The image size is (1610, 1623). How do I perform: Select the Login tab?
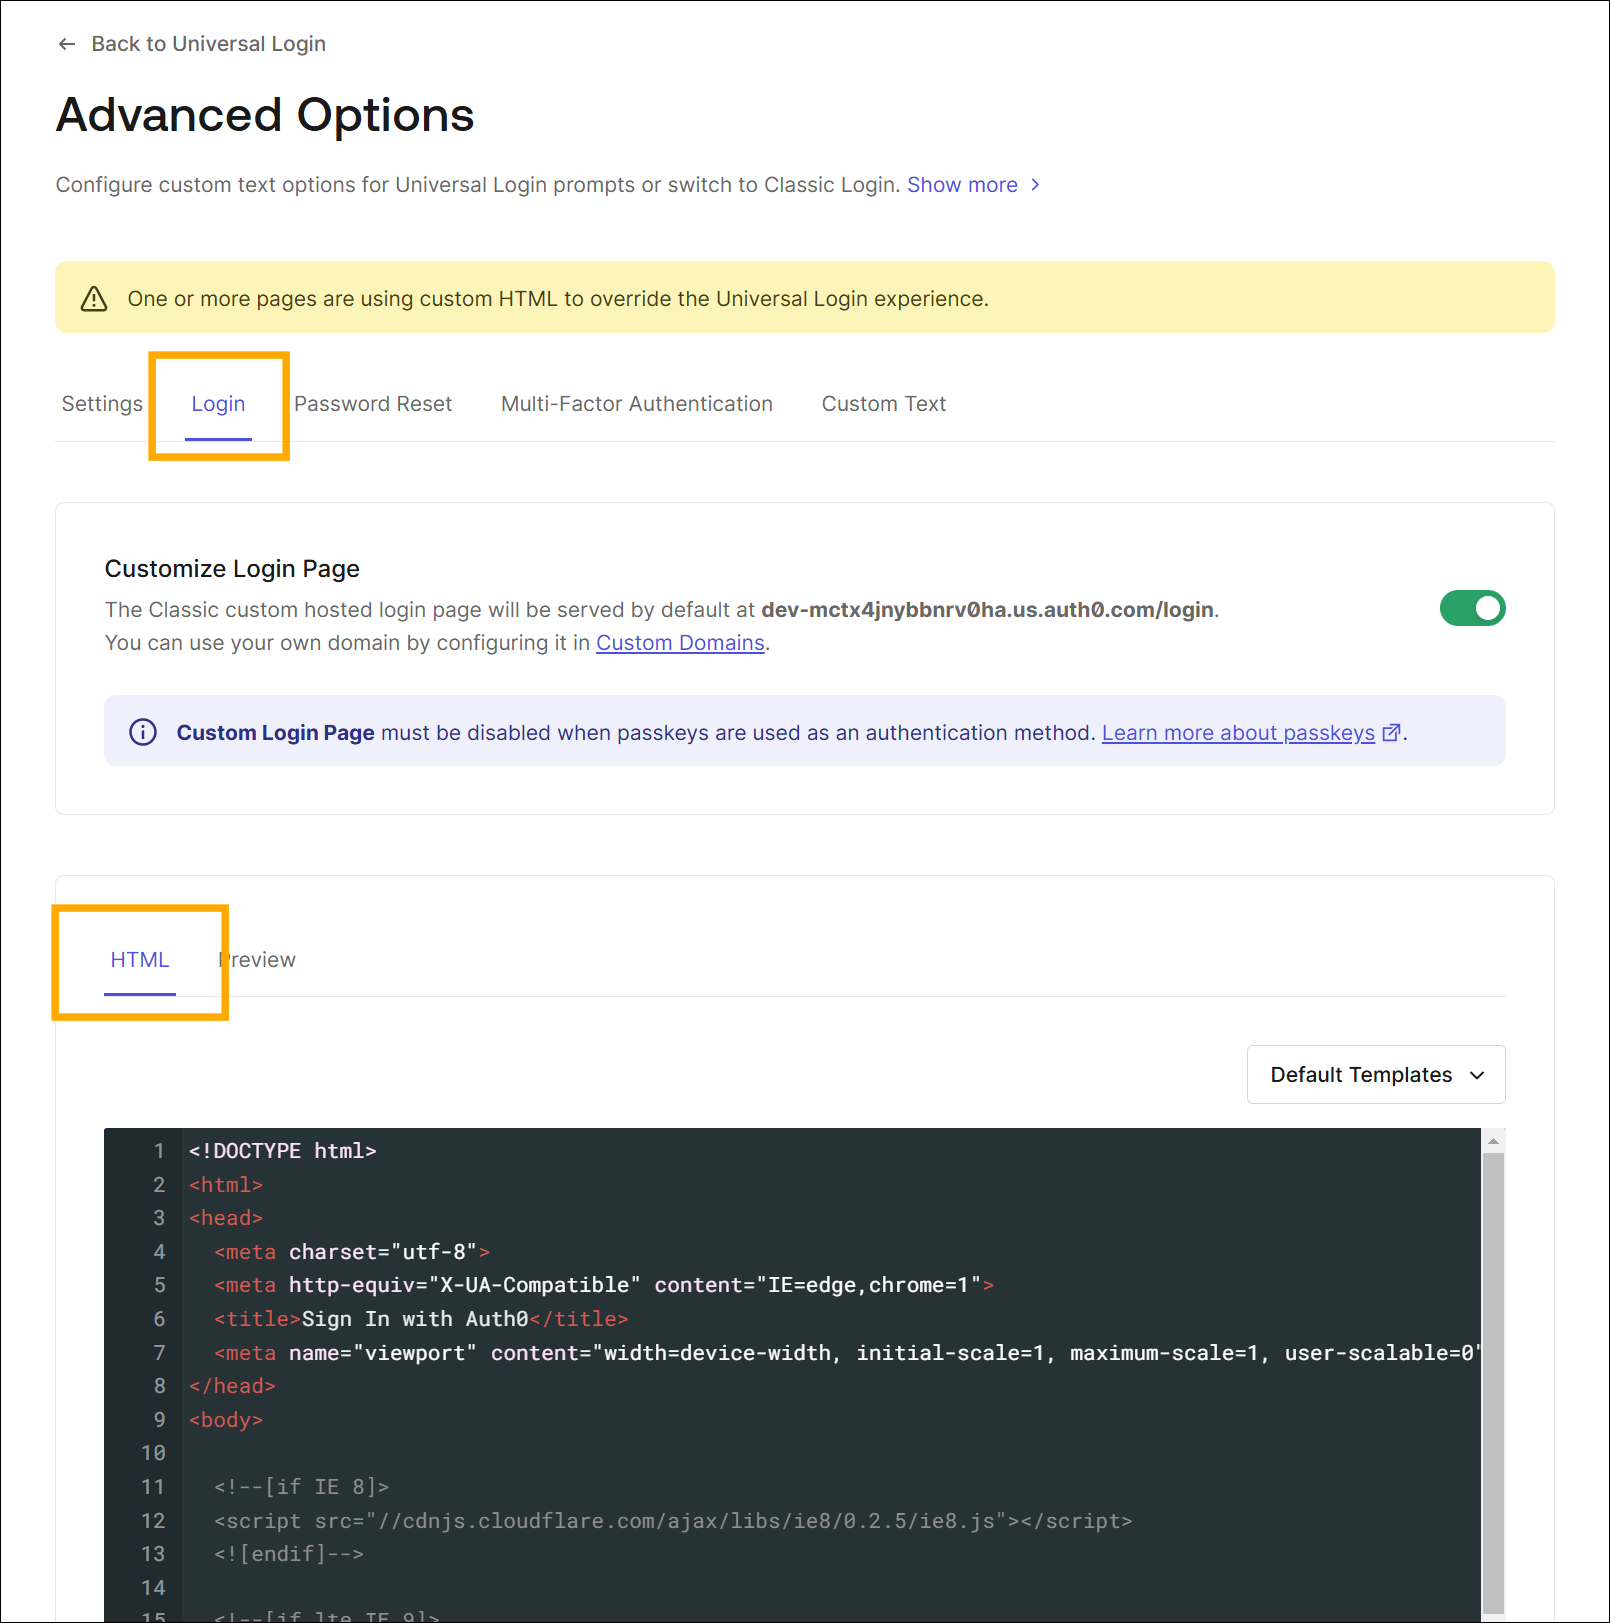[x=218, y=404]
